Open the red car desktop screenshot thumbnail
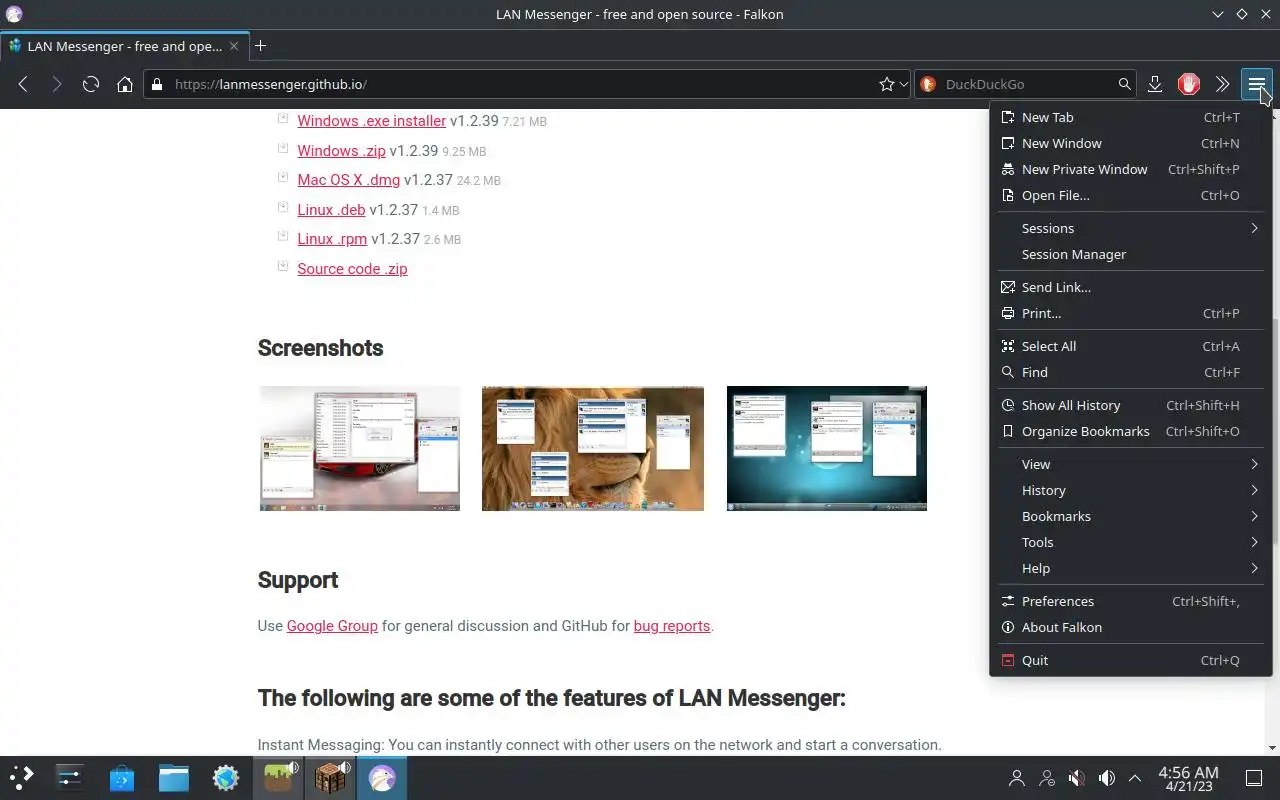The height and width of the screenshot is (800, 1280). [x=360, y=448]
